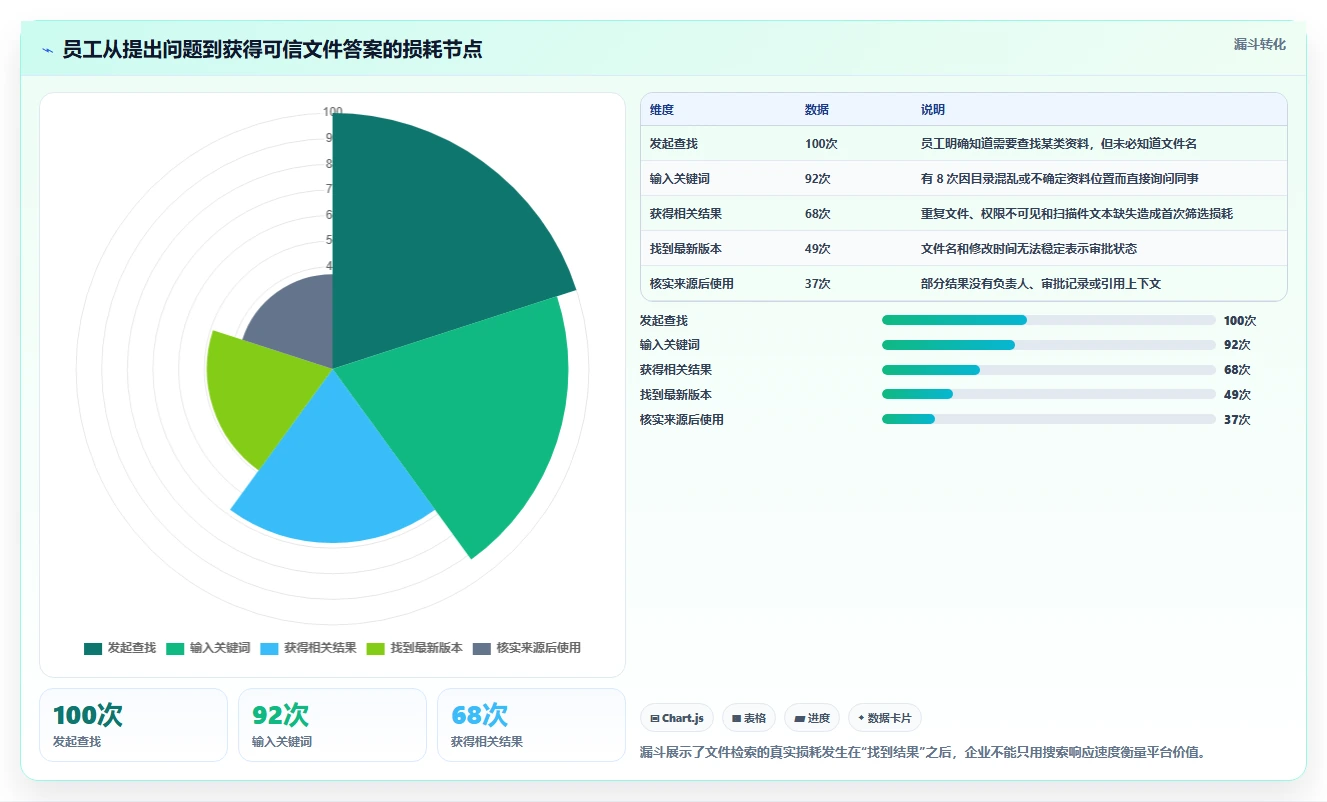The height and width of the screenshot is (802, 1327).
Task: Click the 100 axis label on chart
Action: click(x=333, y=112)
